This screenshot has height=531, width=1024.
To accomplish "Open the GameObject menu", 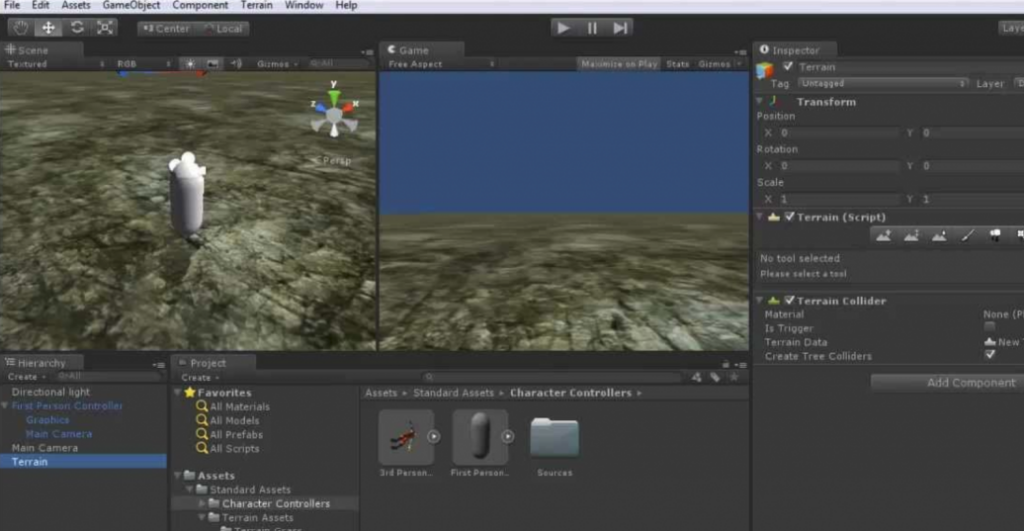I will pos(131,5).
